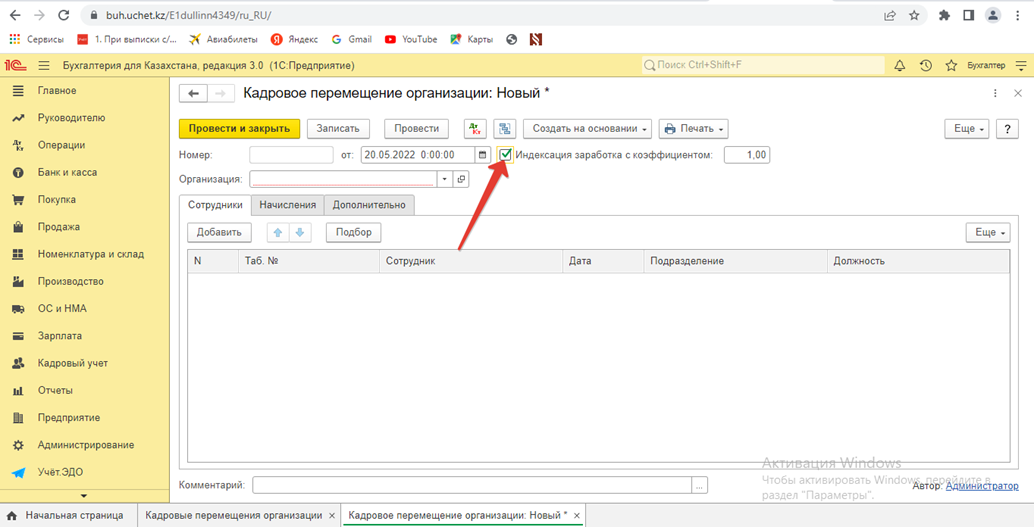Expand the Организация dropdown list

coord(444,179)
